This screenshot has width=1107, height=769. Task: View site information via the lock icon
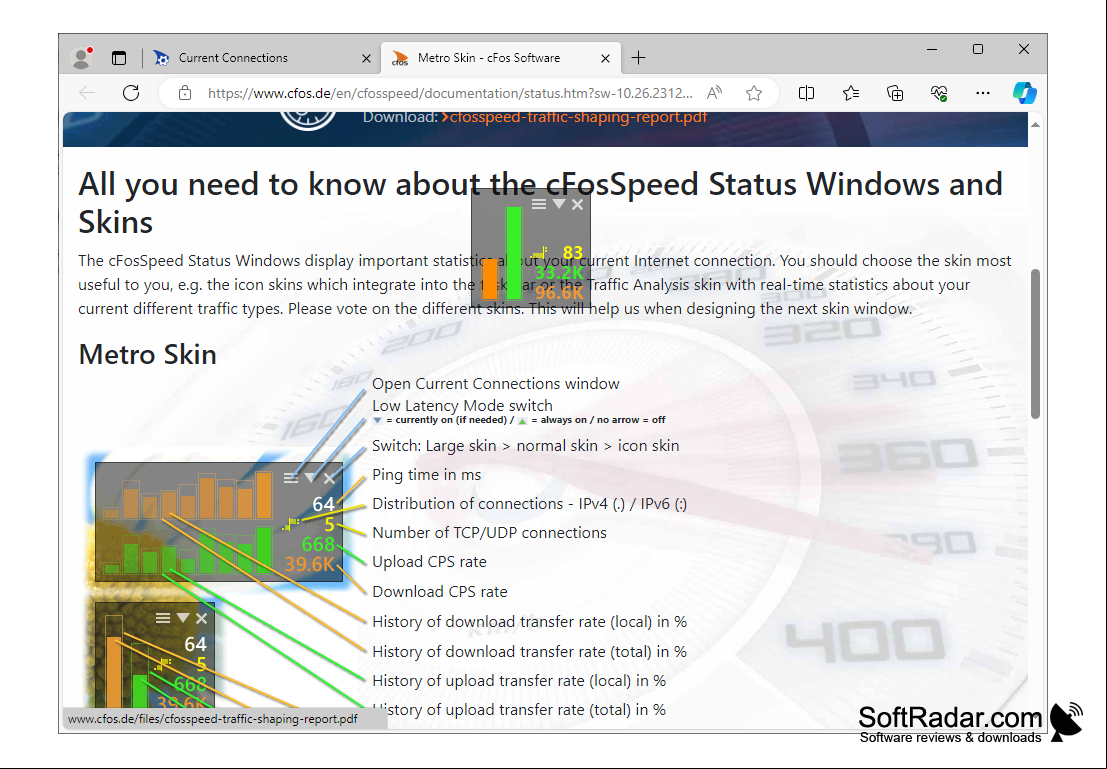click(x=185, y=93)
